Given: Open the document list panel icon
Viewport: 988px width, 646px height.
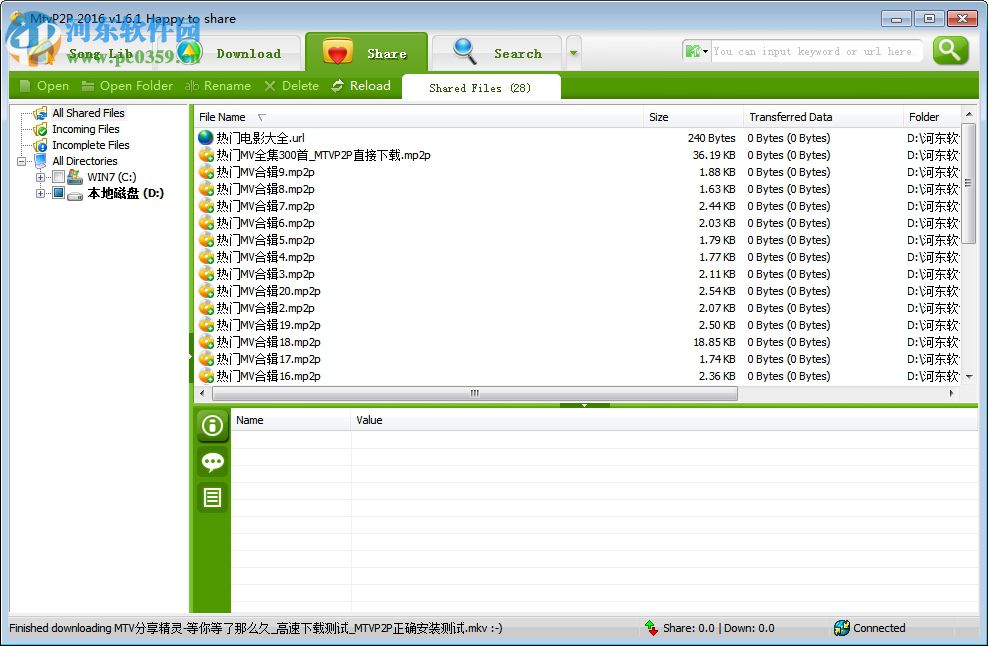Looking at the screenshot, I should pos(212,498).
